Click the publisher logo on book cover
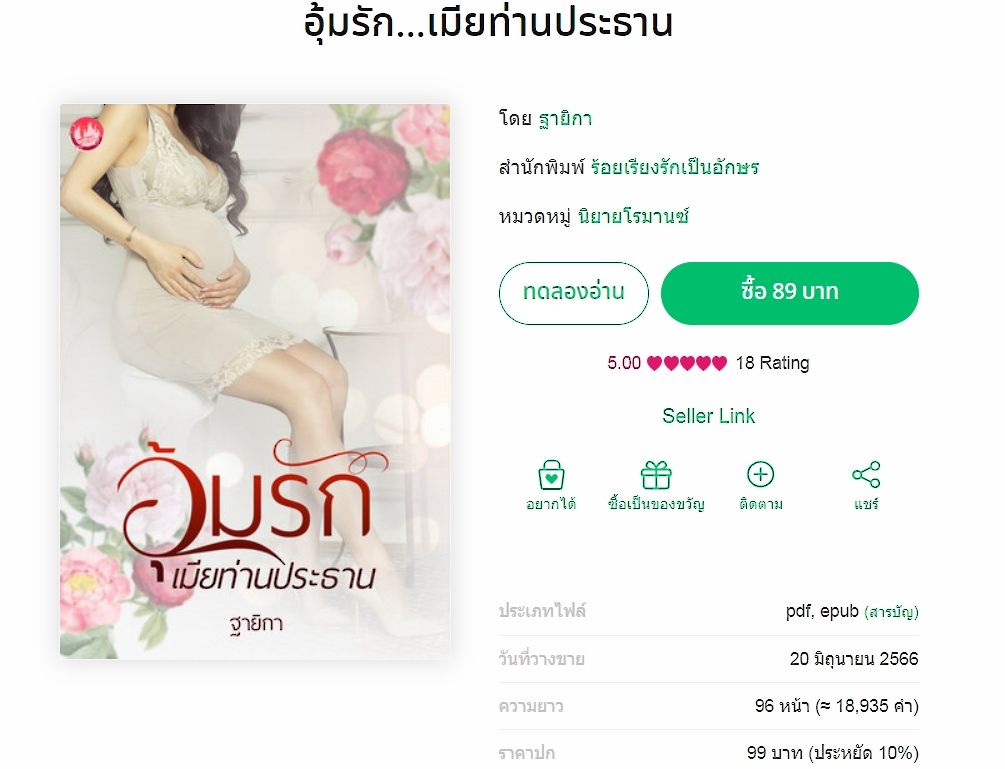Image resolution: width=1005 pixels, height=769 pixels. (x=86, y=134)
